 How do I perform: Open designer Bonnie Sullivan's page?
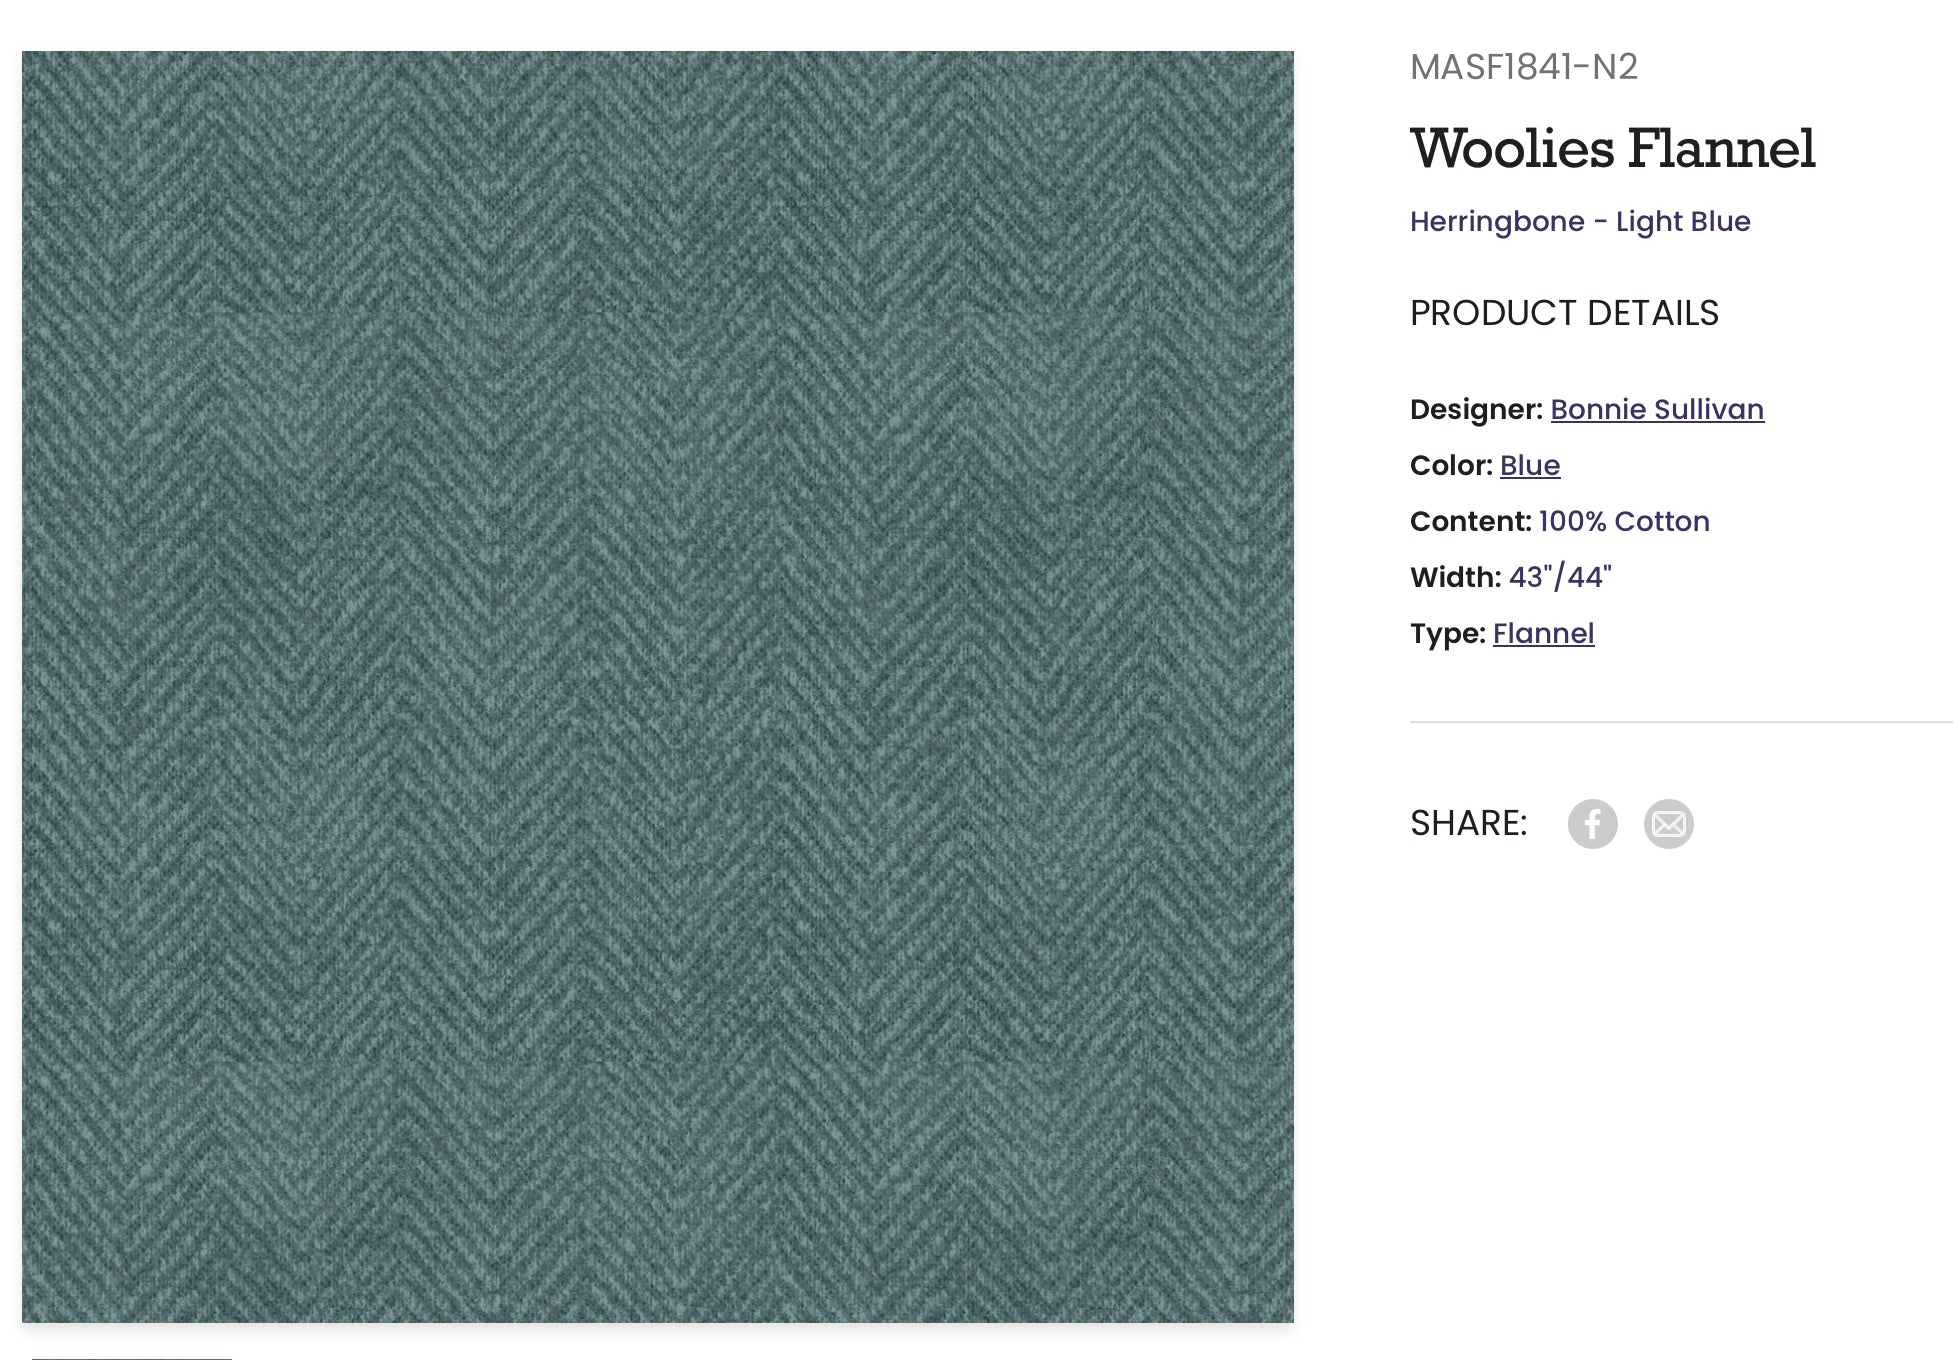point(1656,409)
